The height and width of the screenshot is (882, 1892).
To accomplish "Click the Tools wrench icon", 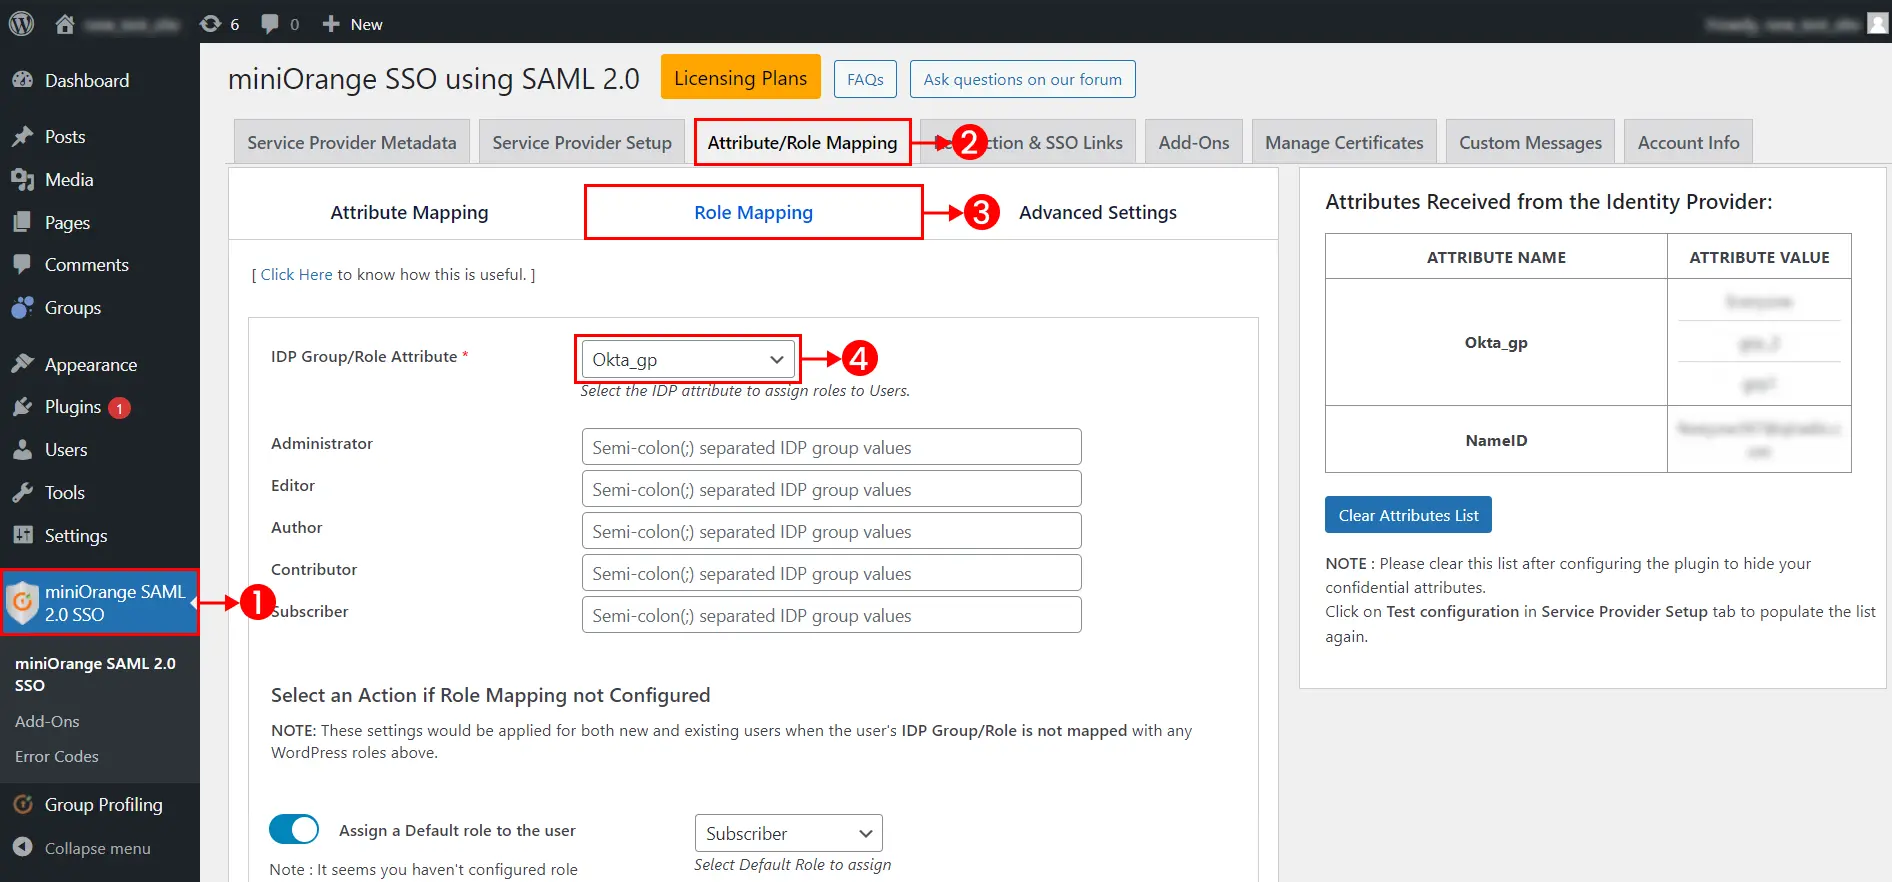I will point(23,492).
